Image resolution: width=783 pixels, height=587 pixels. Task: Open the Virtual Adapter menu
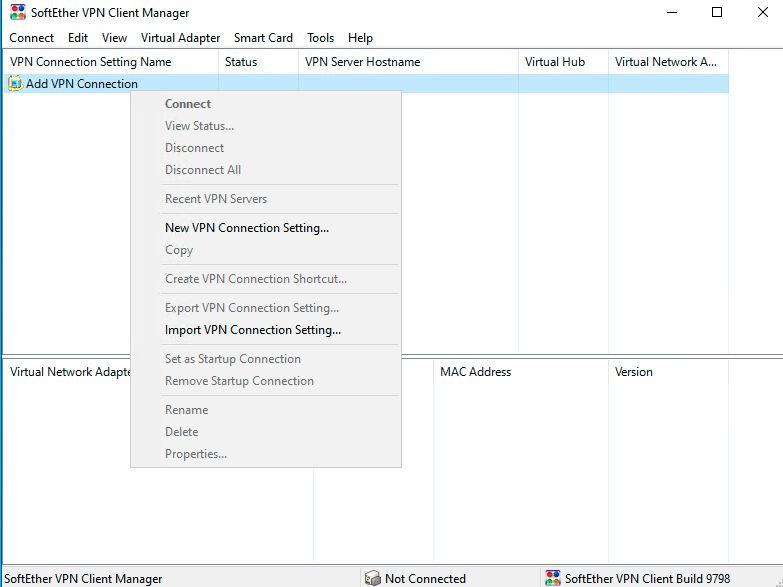(180, 38)
